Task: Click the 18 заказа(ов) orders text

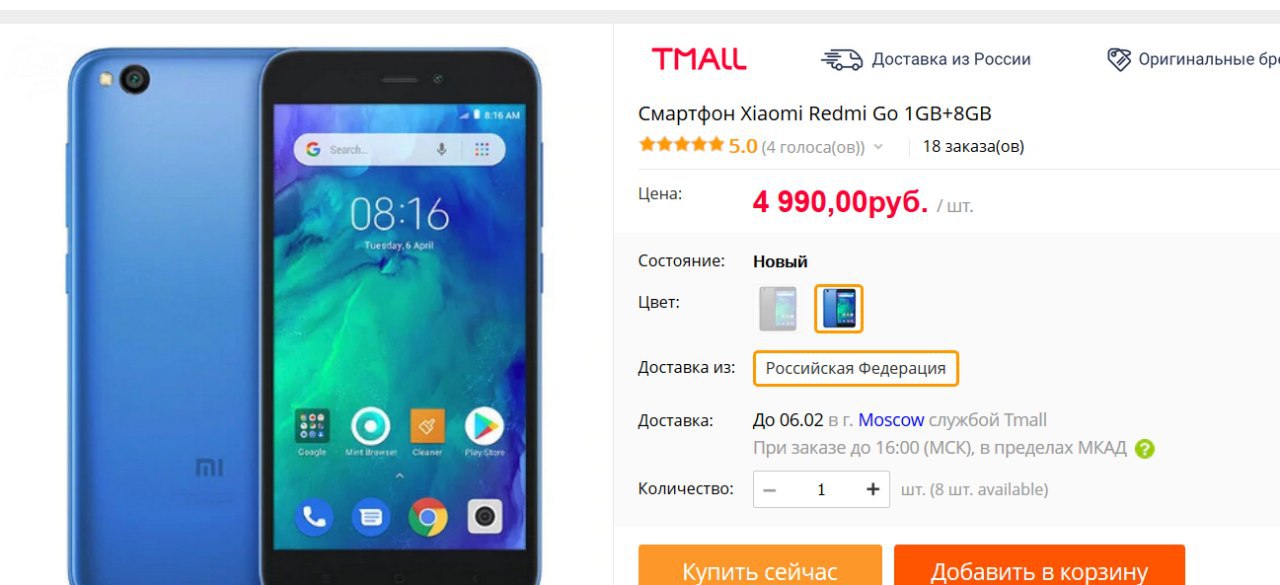Action: [x=973, y=147]
